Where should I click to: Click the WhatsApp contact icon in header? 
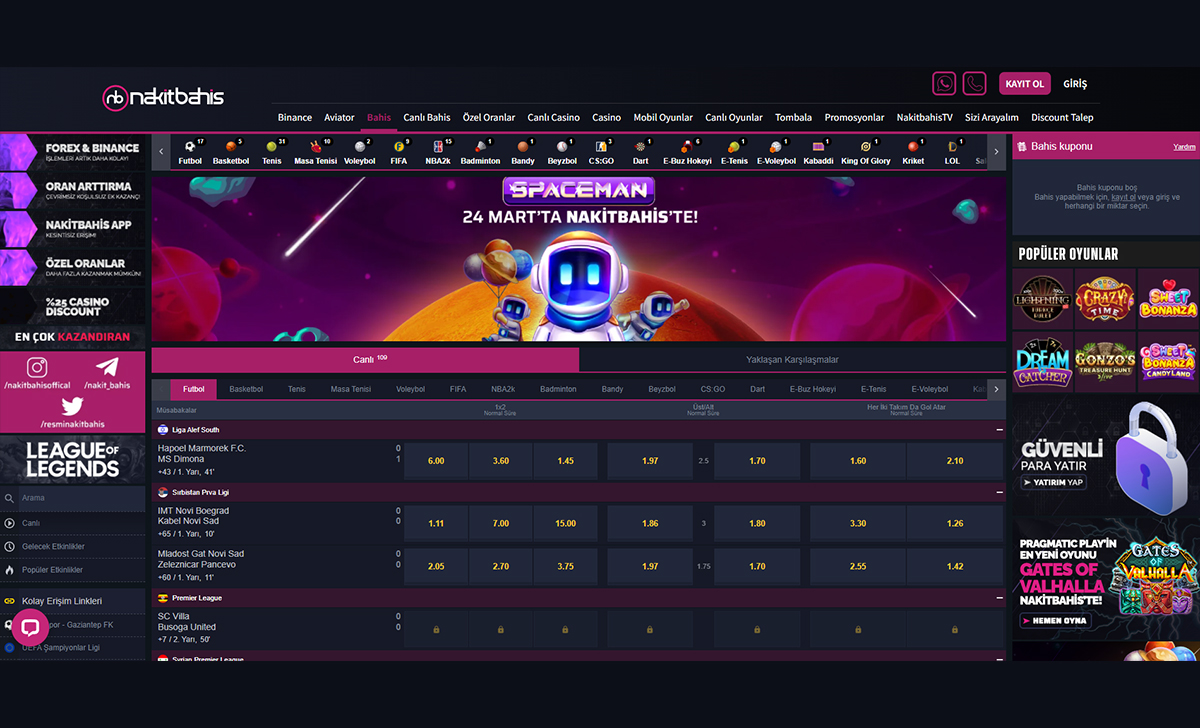point(944,84)
